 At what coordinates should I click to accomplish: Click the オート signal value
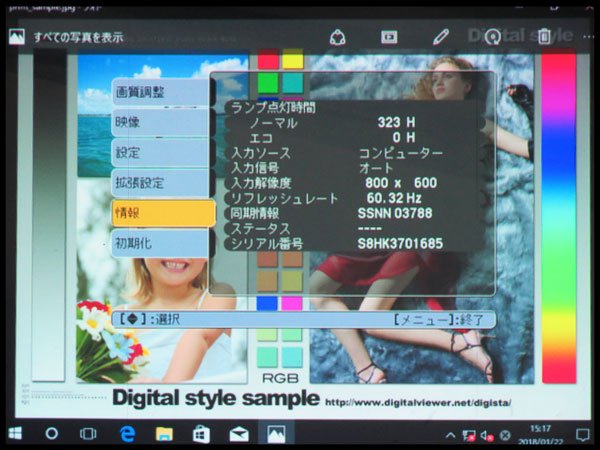point(377,168)
